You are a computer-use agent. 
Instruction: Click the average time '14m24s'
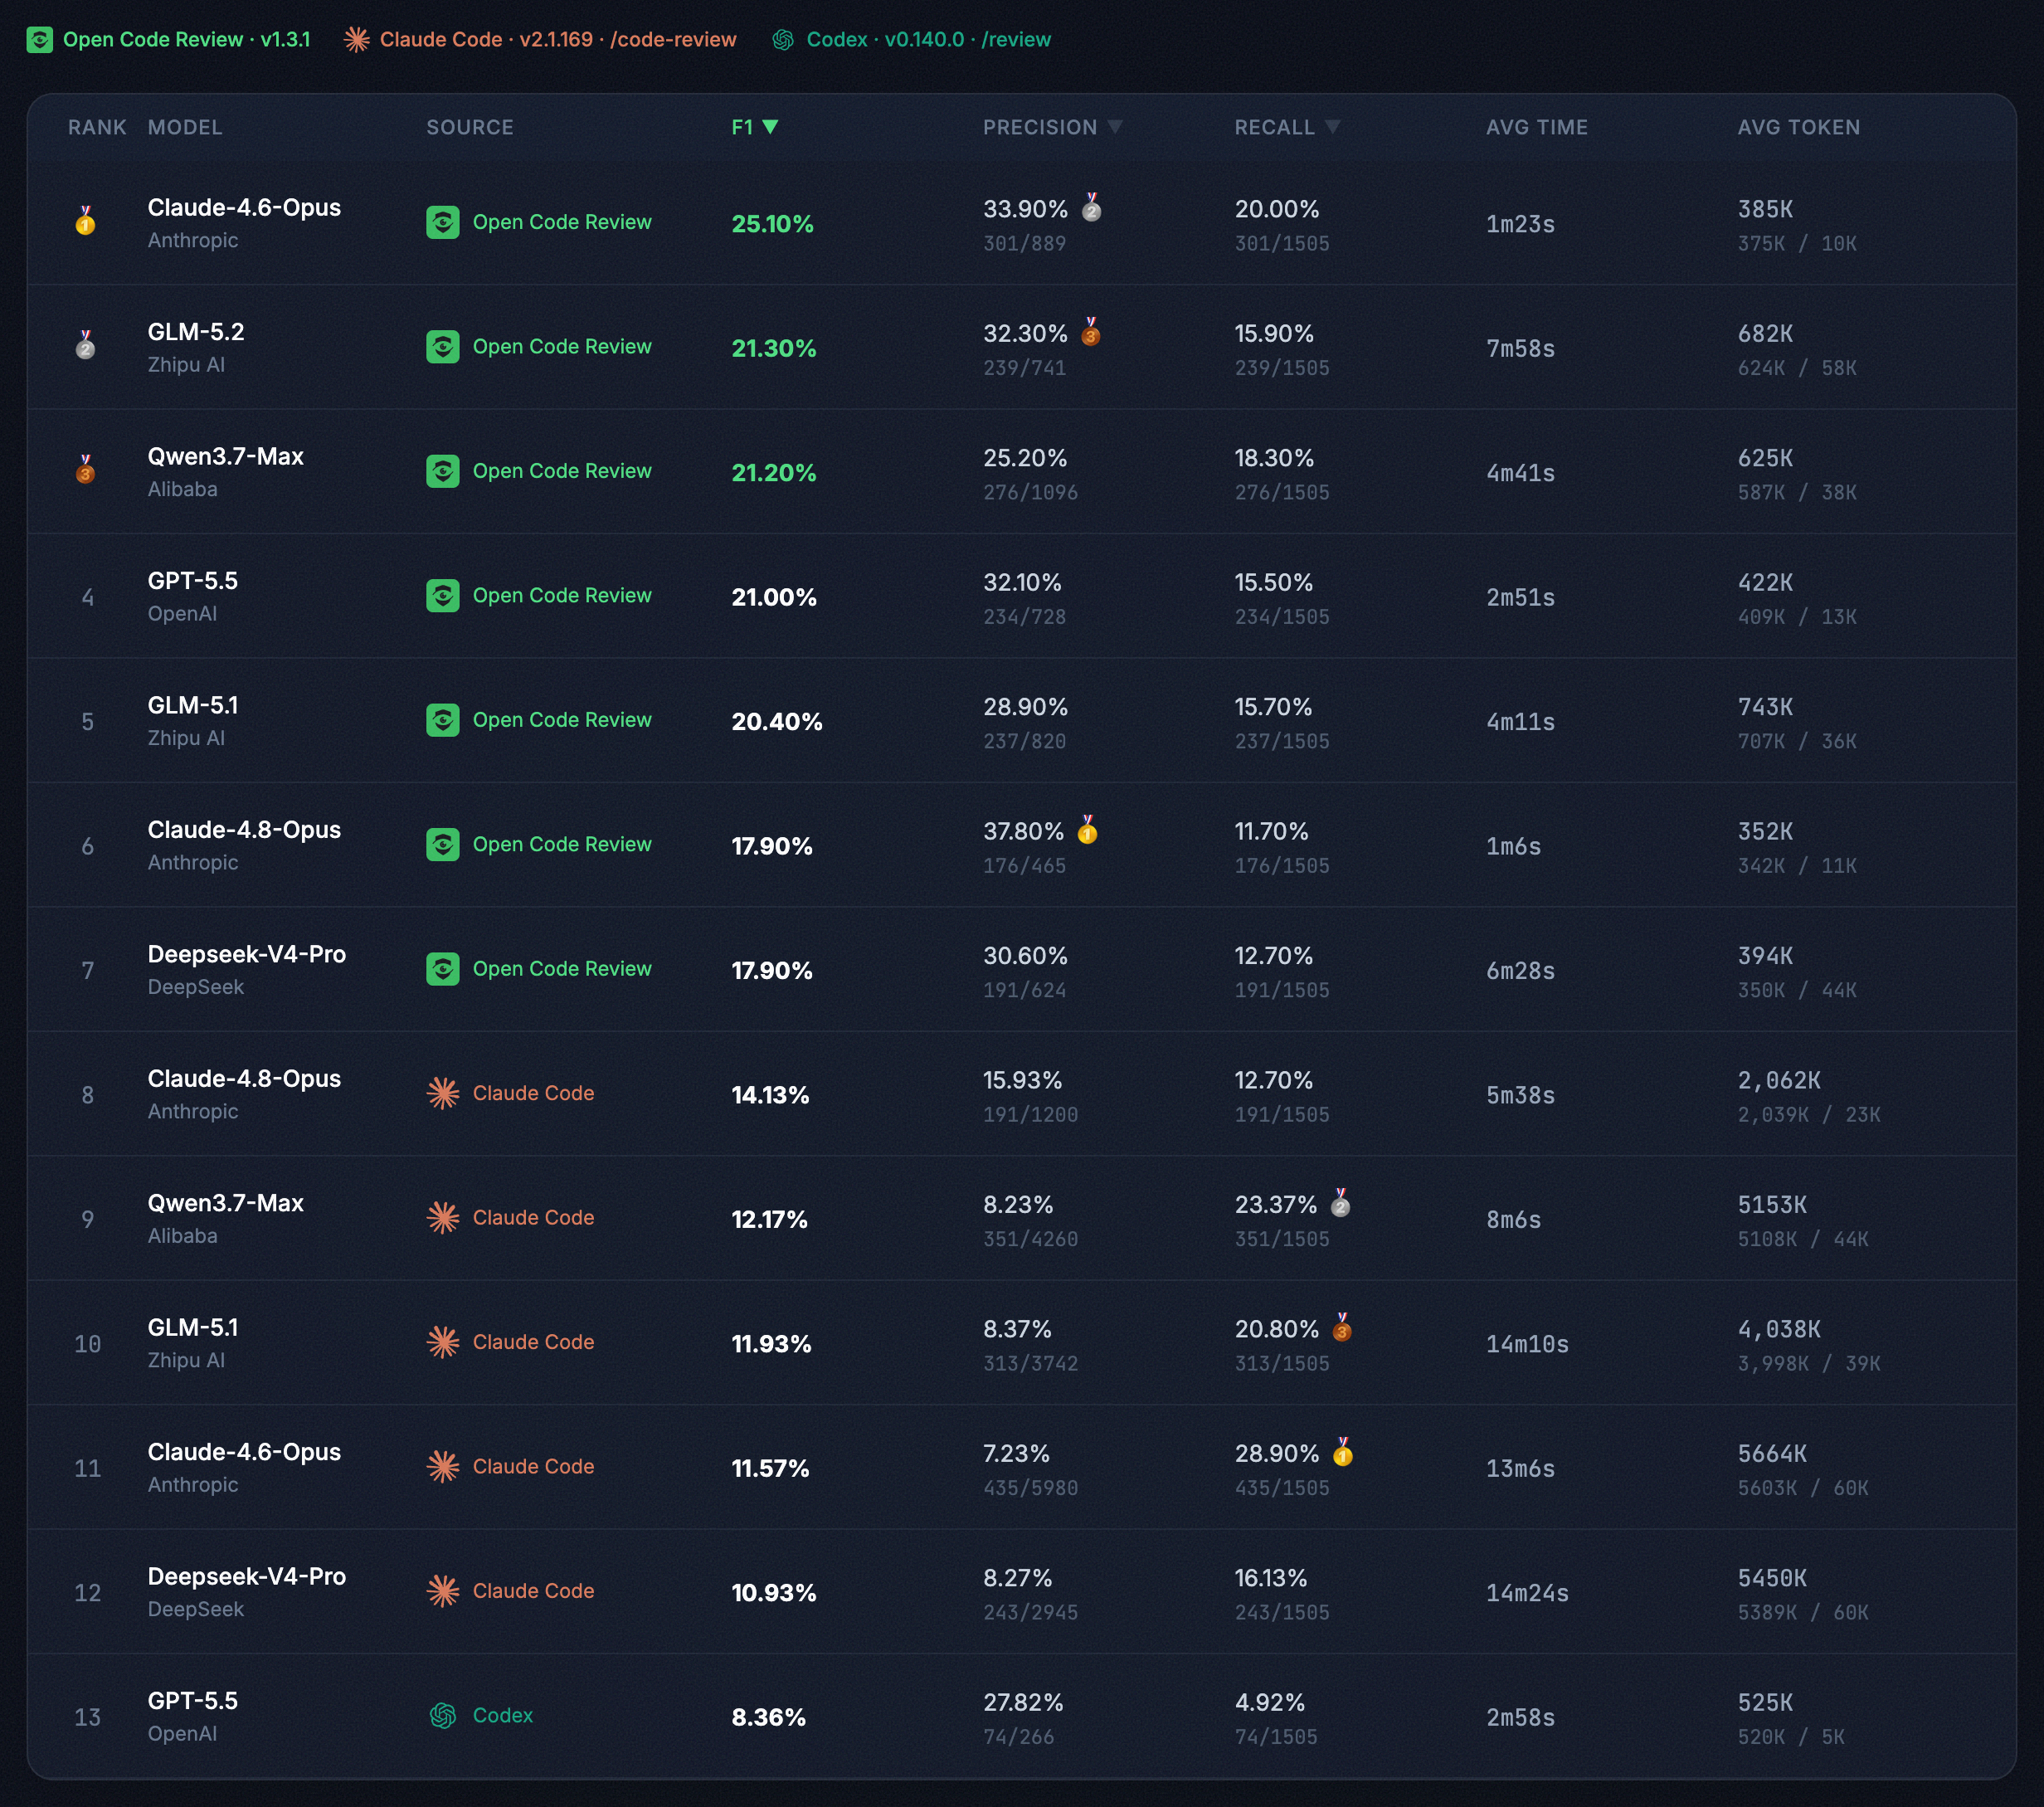tap(1527, 1593)
